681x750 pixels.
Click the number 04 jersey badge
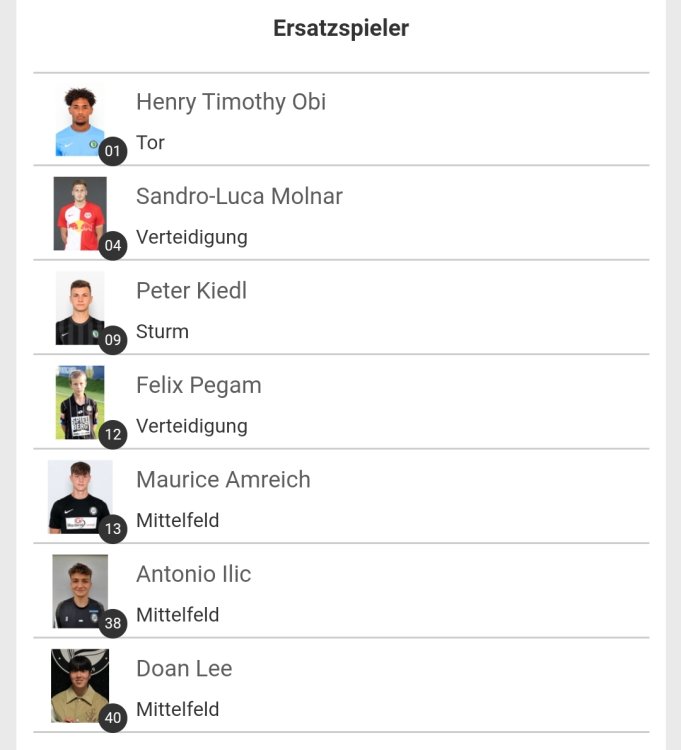[x=113, y=245]
